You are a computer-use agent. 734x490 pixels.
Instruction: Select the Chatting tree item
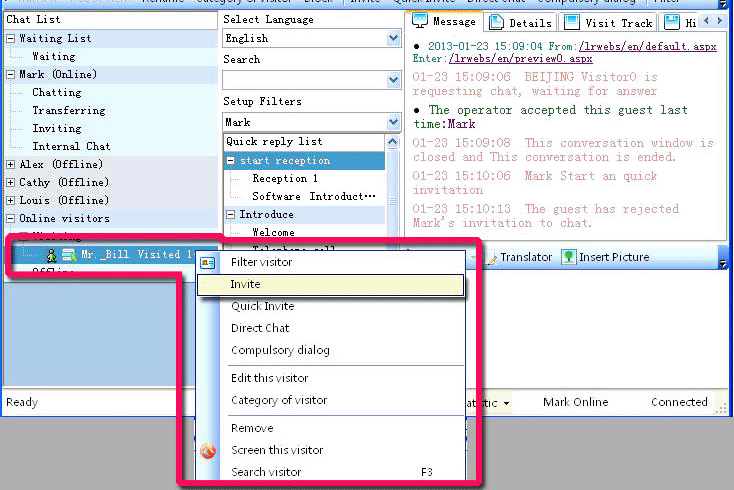pyautogui.click(x=57, y=93)
